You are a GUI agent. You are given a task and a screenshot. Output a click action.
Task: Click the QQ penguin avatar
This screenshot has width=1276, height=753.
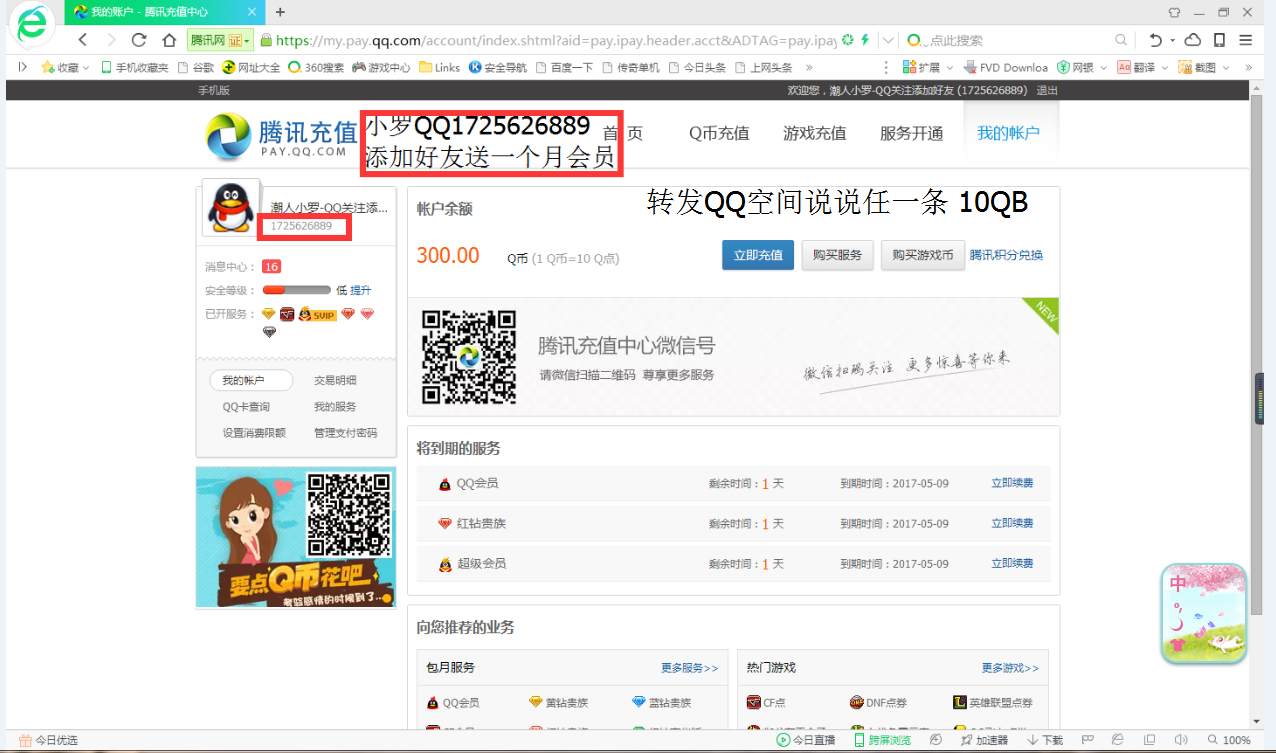tap(231, 208)
